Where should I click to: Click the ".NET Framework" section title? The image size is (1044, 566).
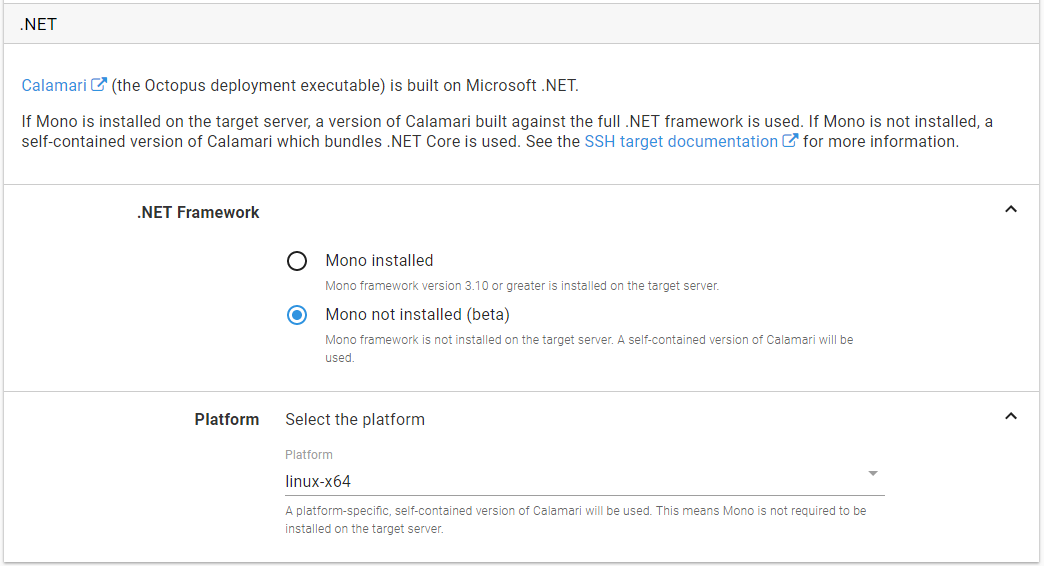coord(198,212)
